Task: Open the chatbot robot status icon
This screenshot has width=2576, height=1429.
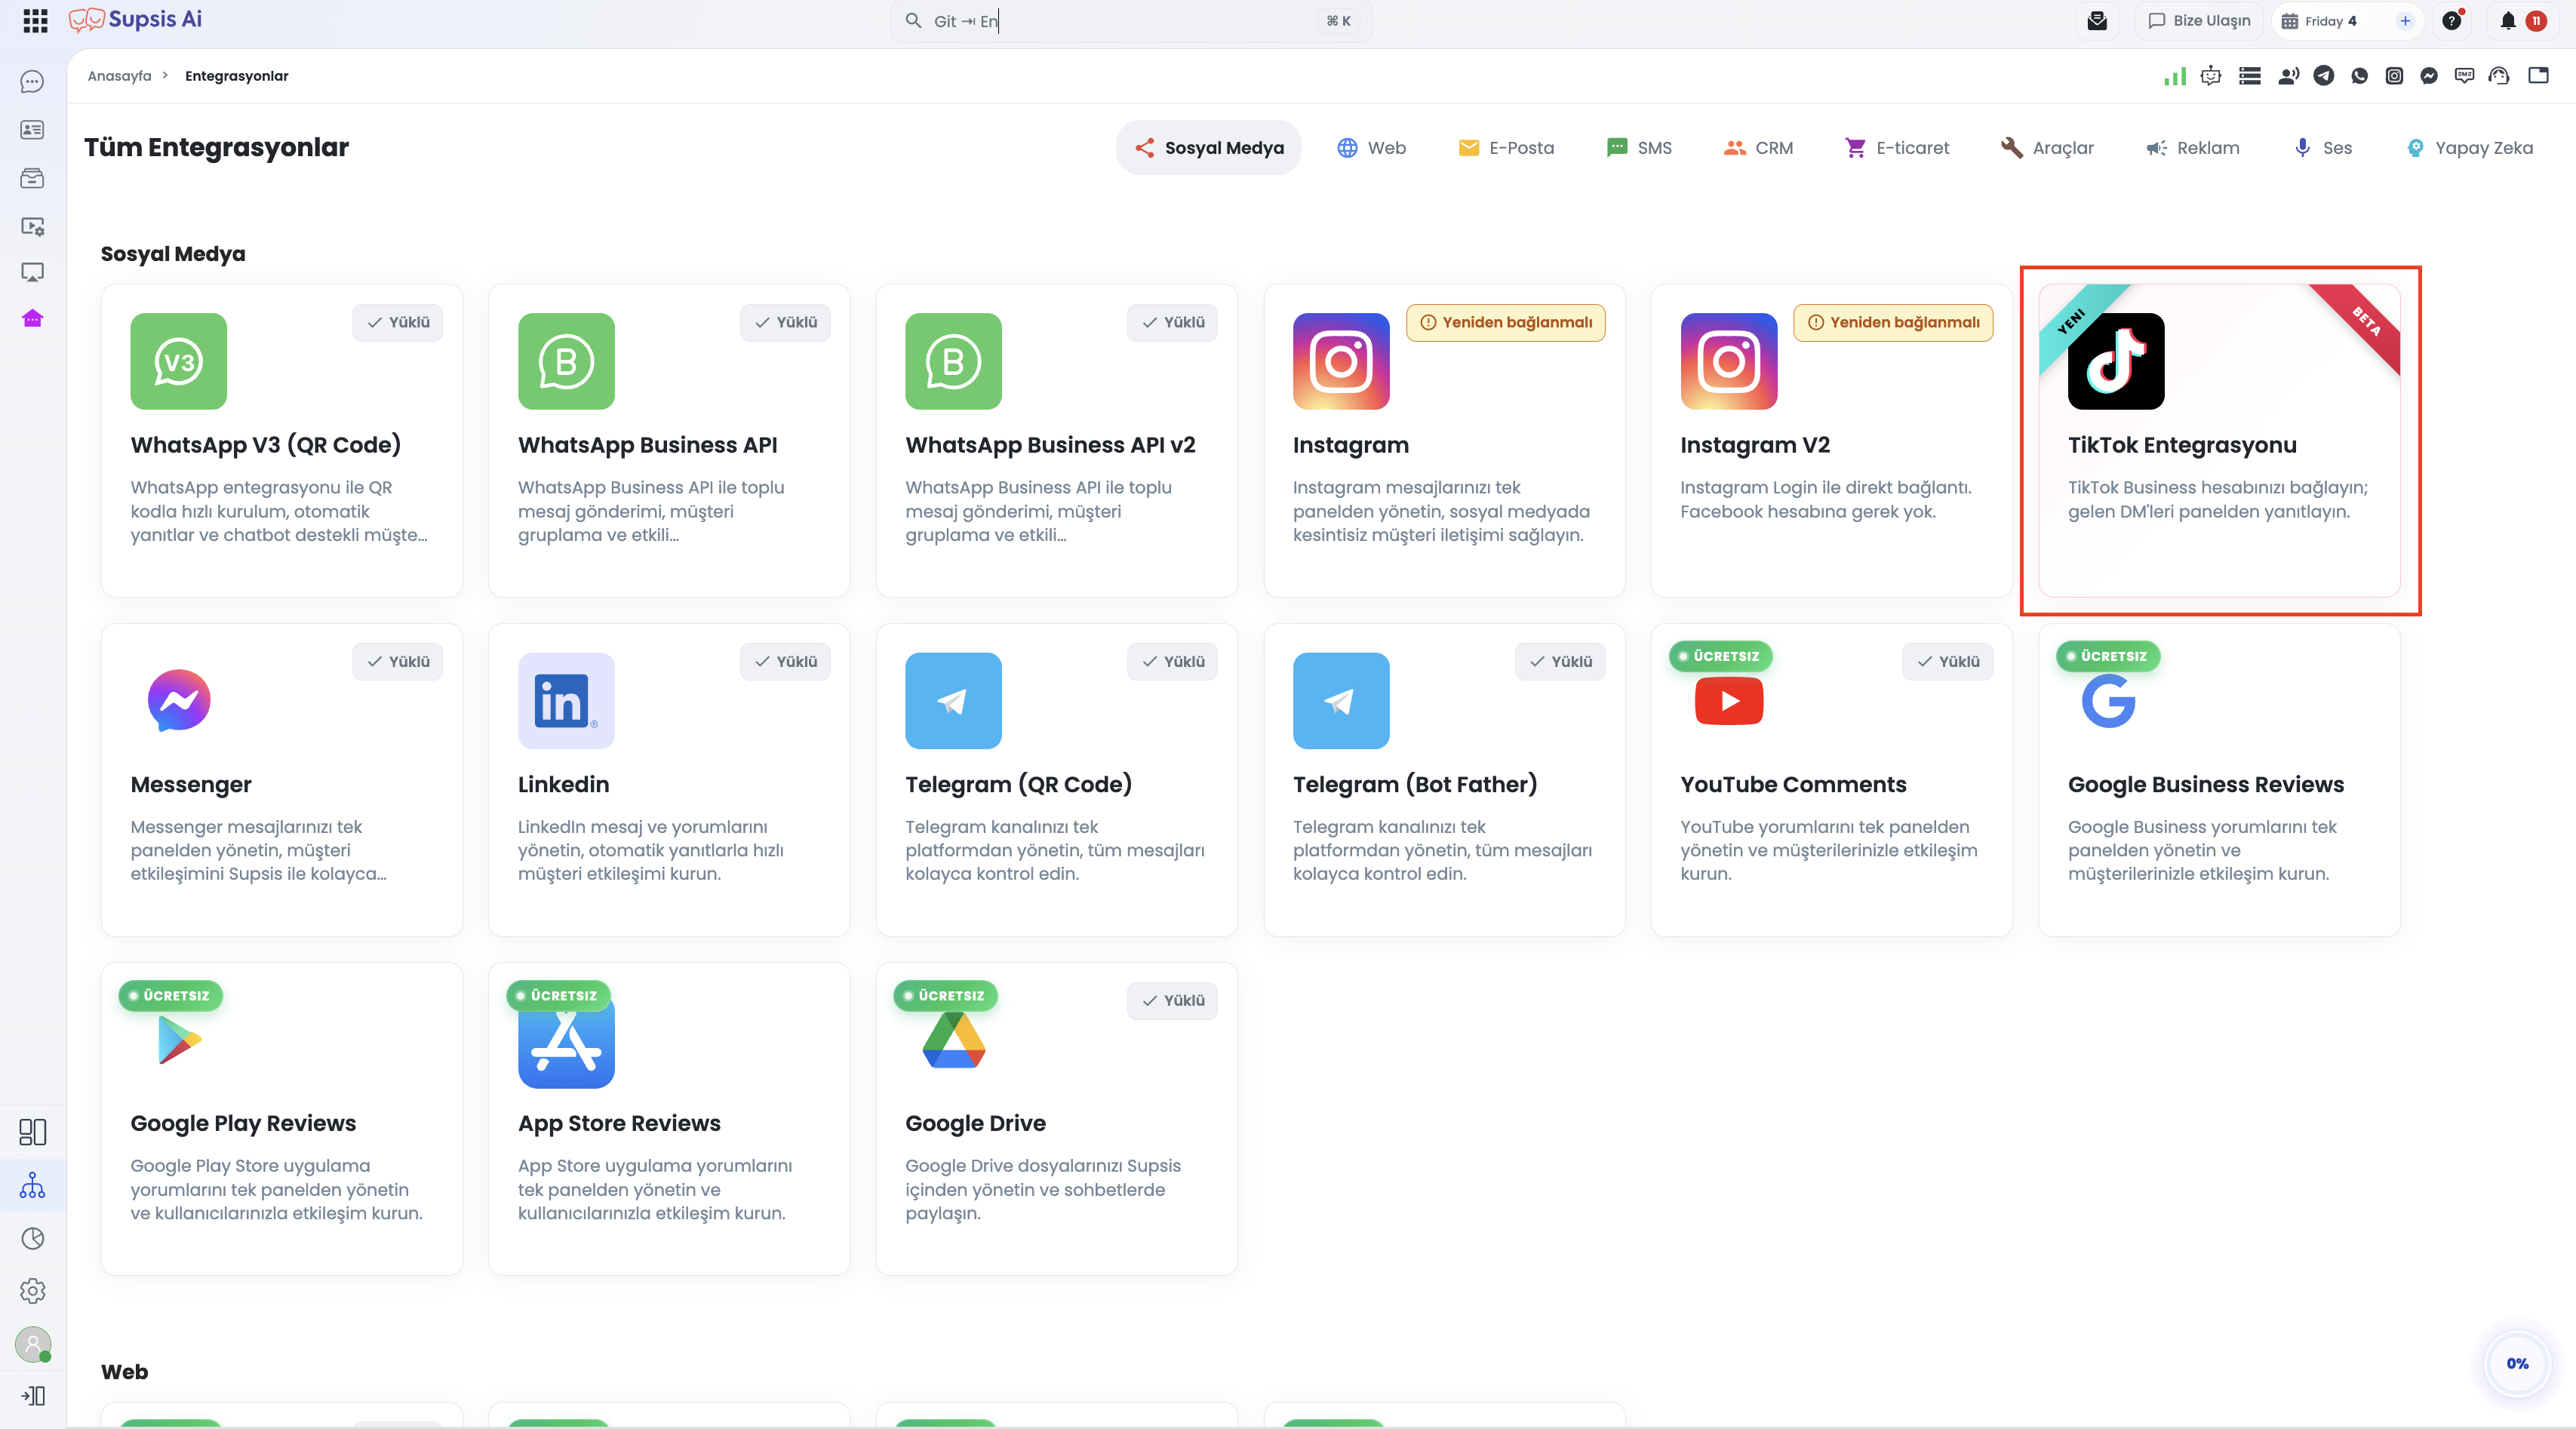Action: tap(2211, 76)
